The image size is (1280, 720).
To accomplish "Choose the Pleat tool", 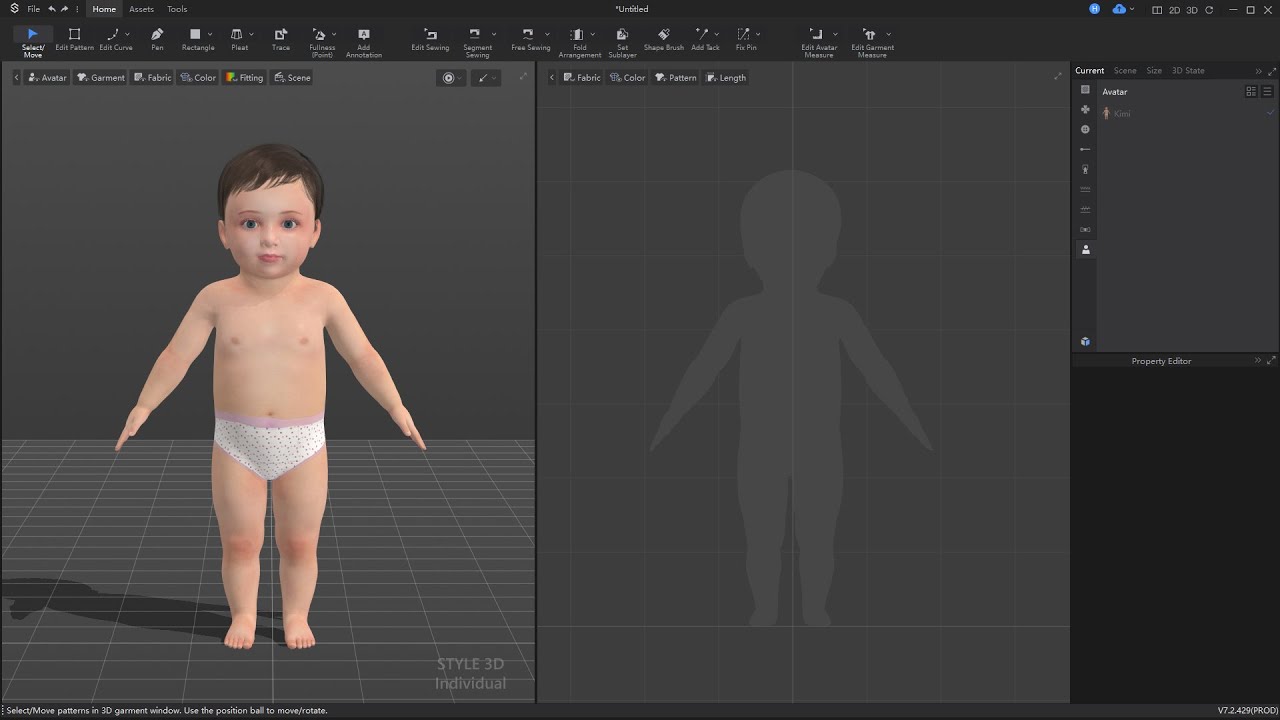I will [238, 40].
